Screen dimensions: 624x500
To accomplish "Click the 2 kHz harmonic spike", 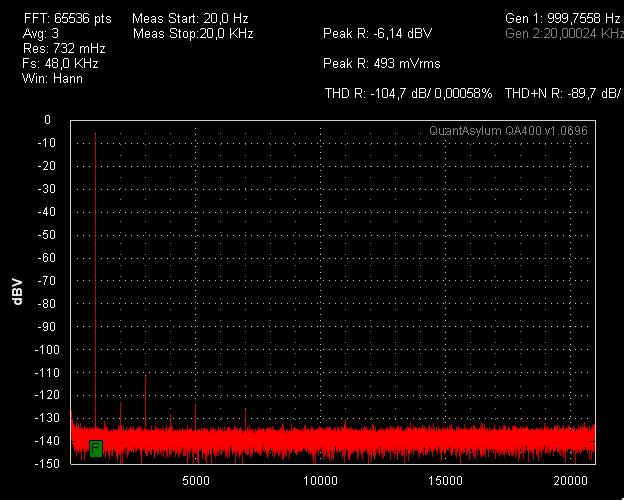I will (x=121, y=414).
